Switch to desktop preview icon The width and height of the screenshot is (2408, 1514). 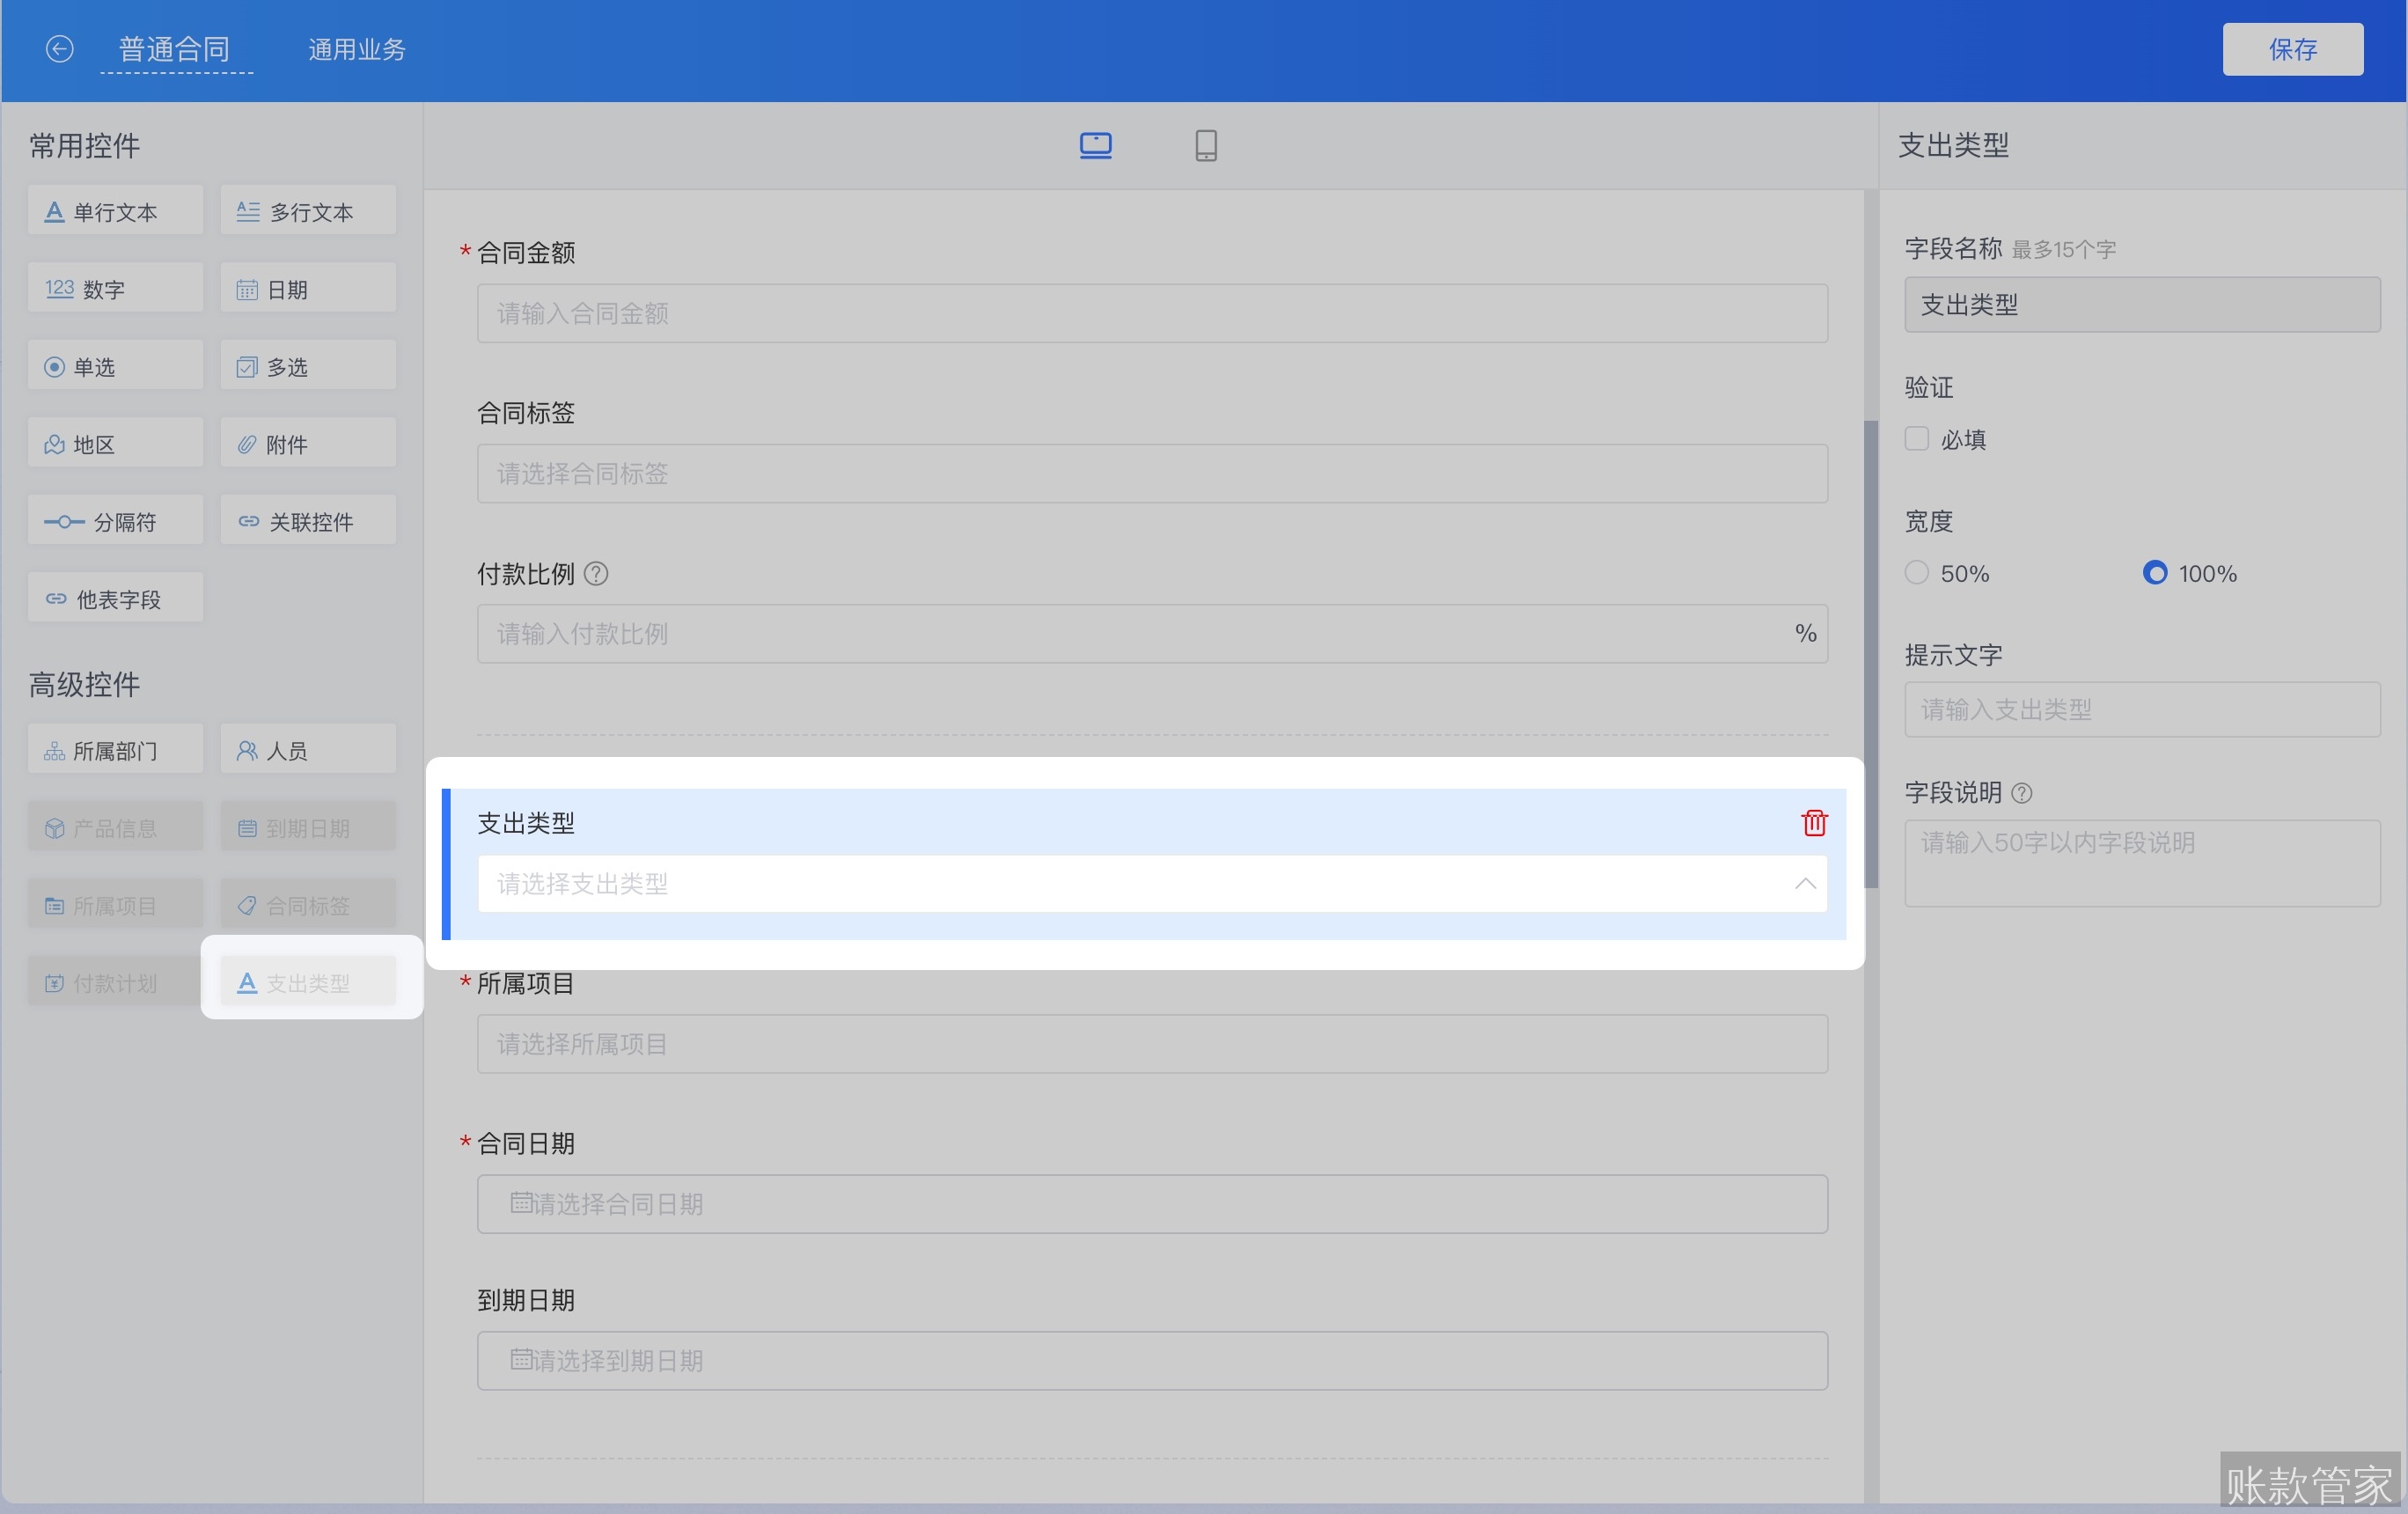[x=1095, y=146]
